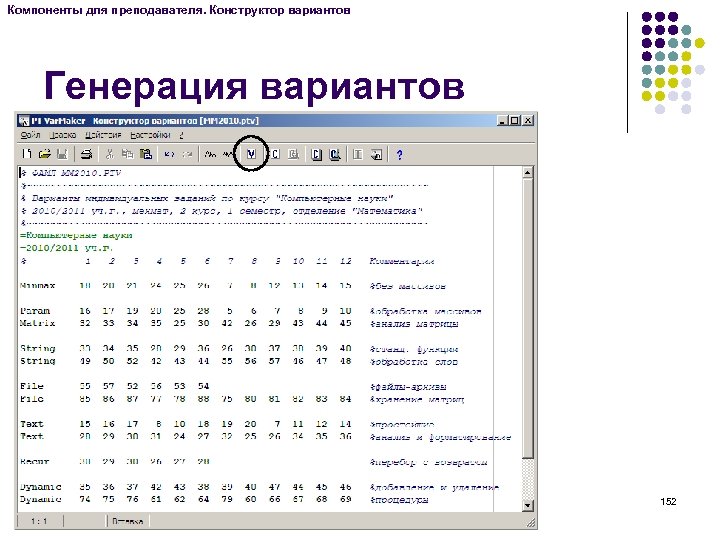Click the export icon left of help

[x=376, y=154]
